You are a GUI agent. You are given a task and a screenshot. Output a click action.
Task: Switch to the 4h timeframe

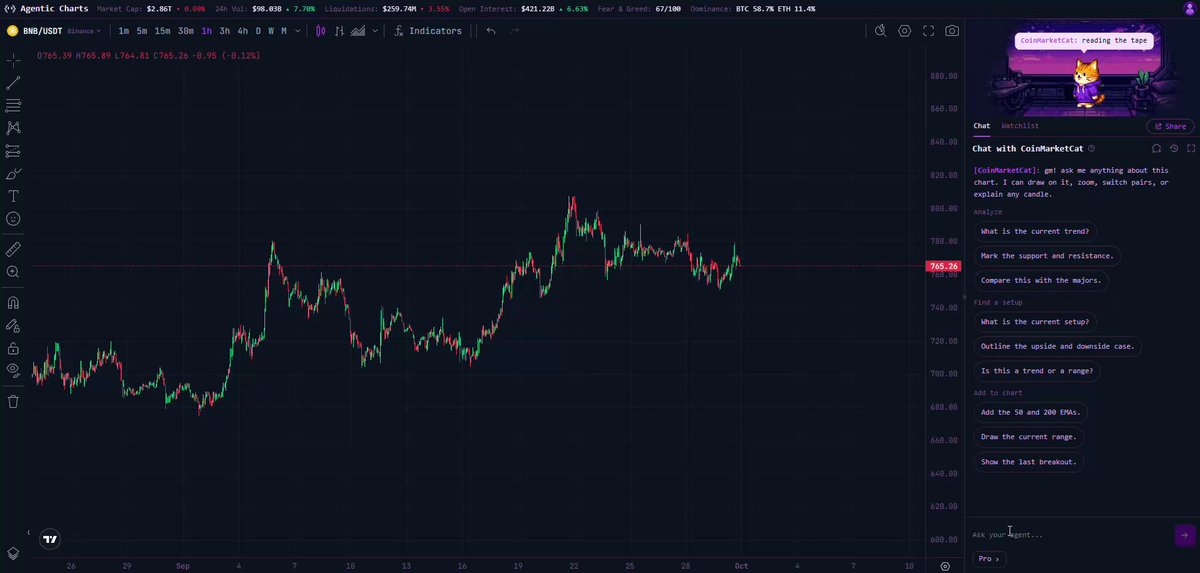click(243, 31)
